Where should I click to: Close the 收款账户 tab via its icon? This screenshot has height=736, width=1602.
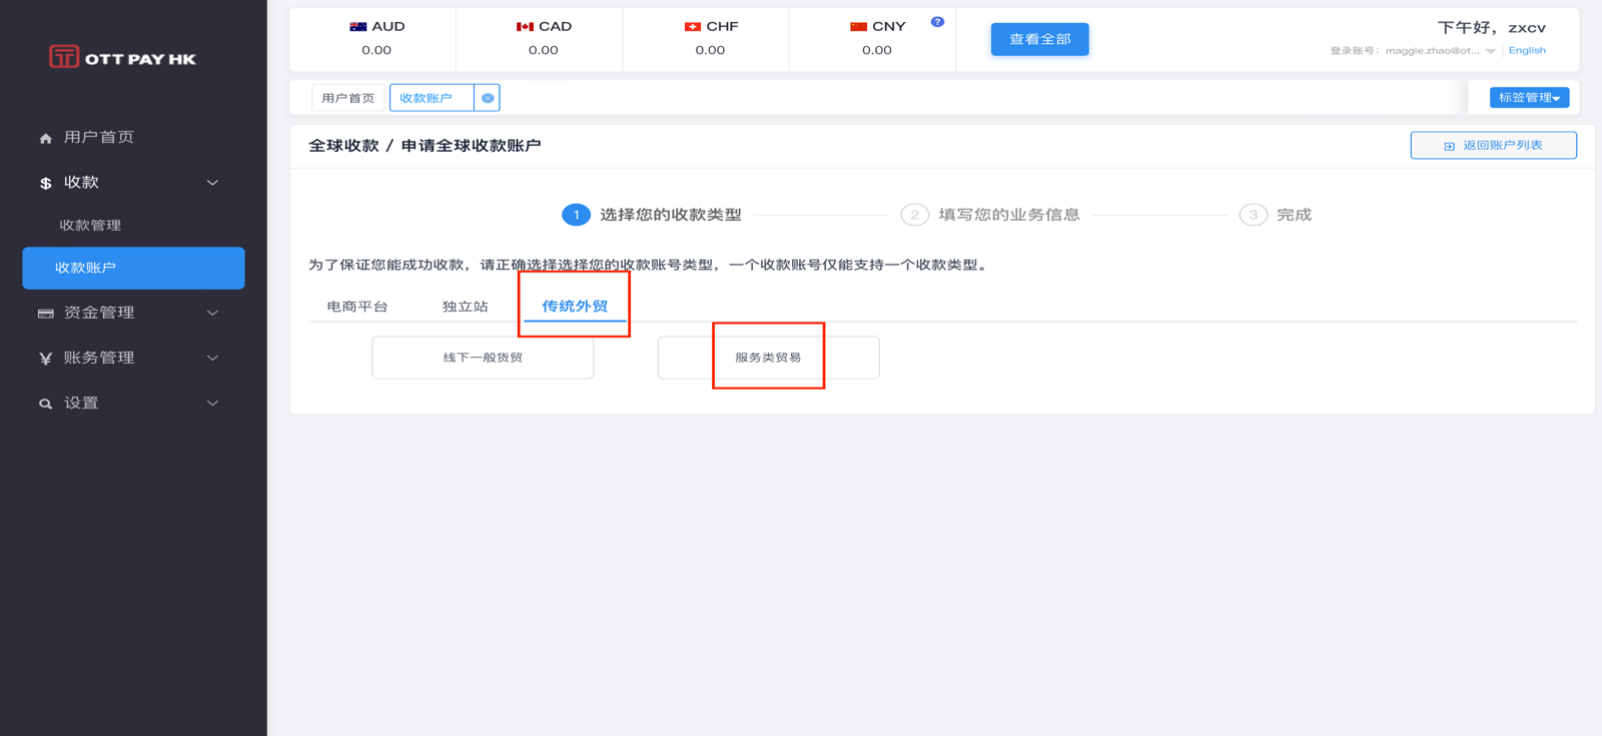click(x=487, y=98)
